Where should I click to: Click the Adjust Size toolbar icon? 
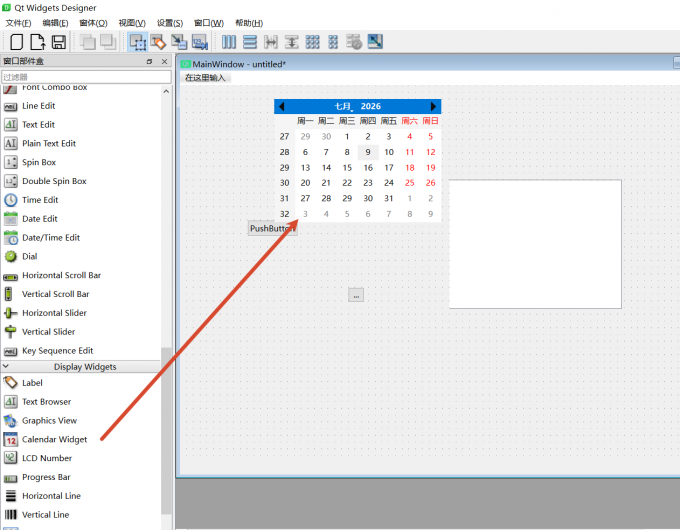pyautogui.click(x=375, y=42)
